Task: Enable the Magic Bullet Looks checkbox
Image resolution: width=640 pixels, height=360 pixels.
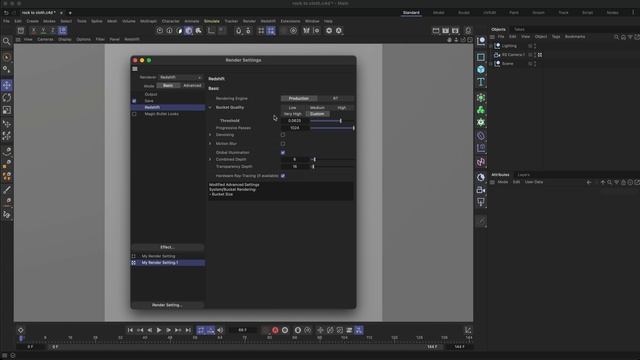Action: (x=134, y=114)
